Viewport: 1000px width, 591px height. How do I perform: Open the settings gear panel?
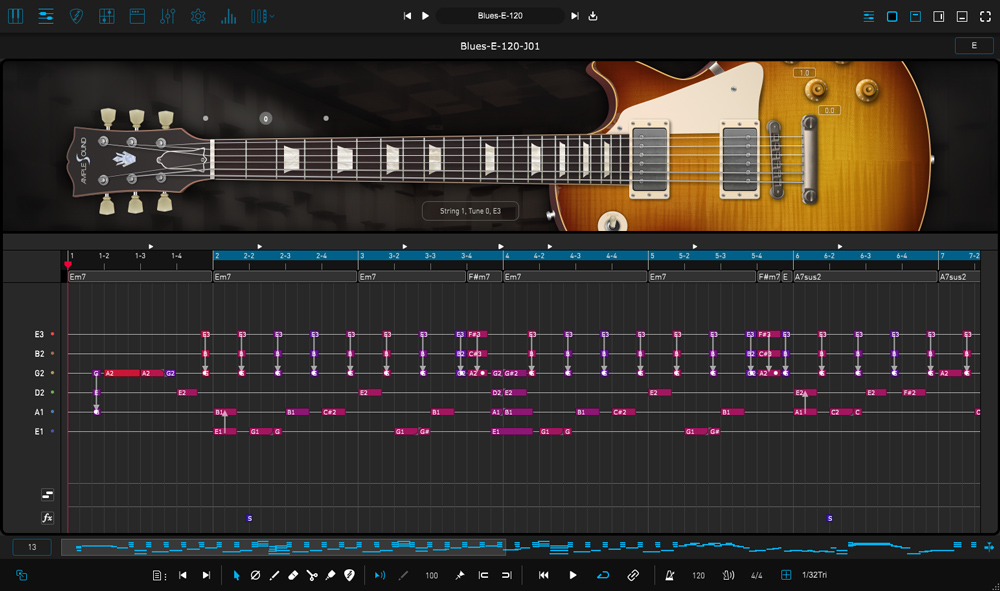tap(198, 16)
